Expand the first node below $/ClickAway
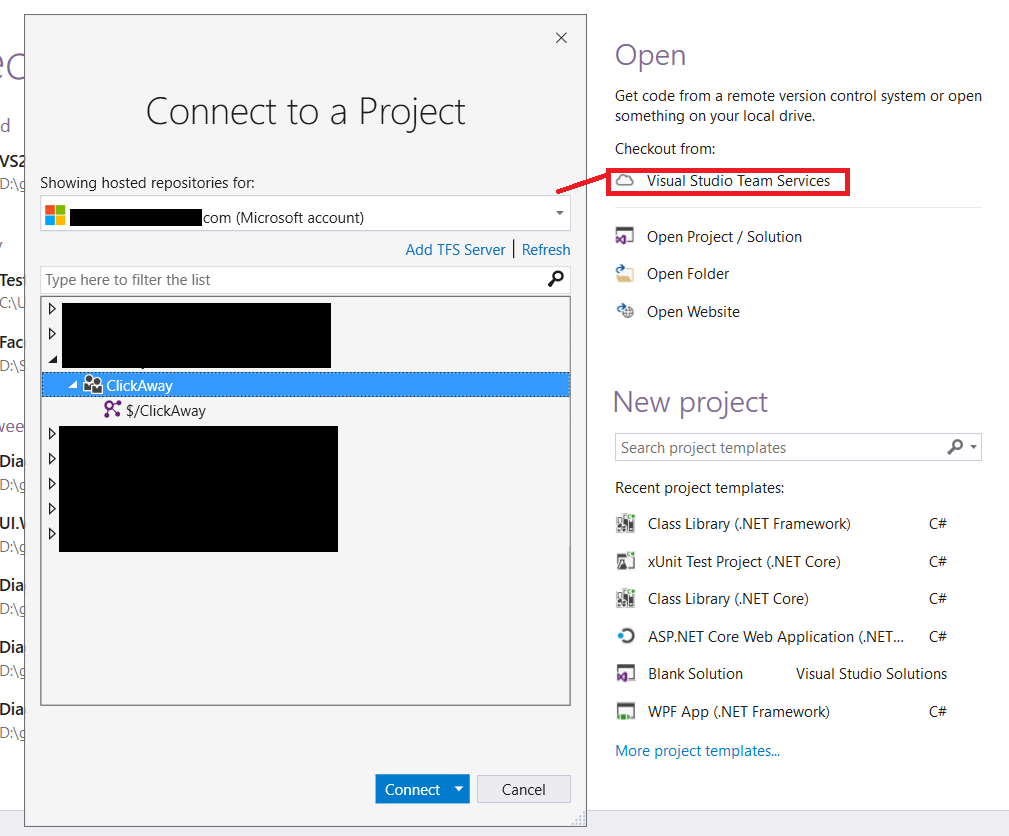This screenshot has width=1009, height=836. 52,434
